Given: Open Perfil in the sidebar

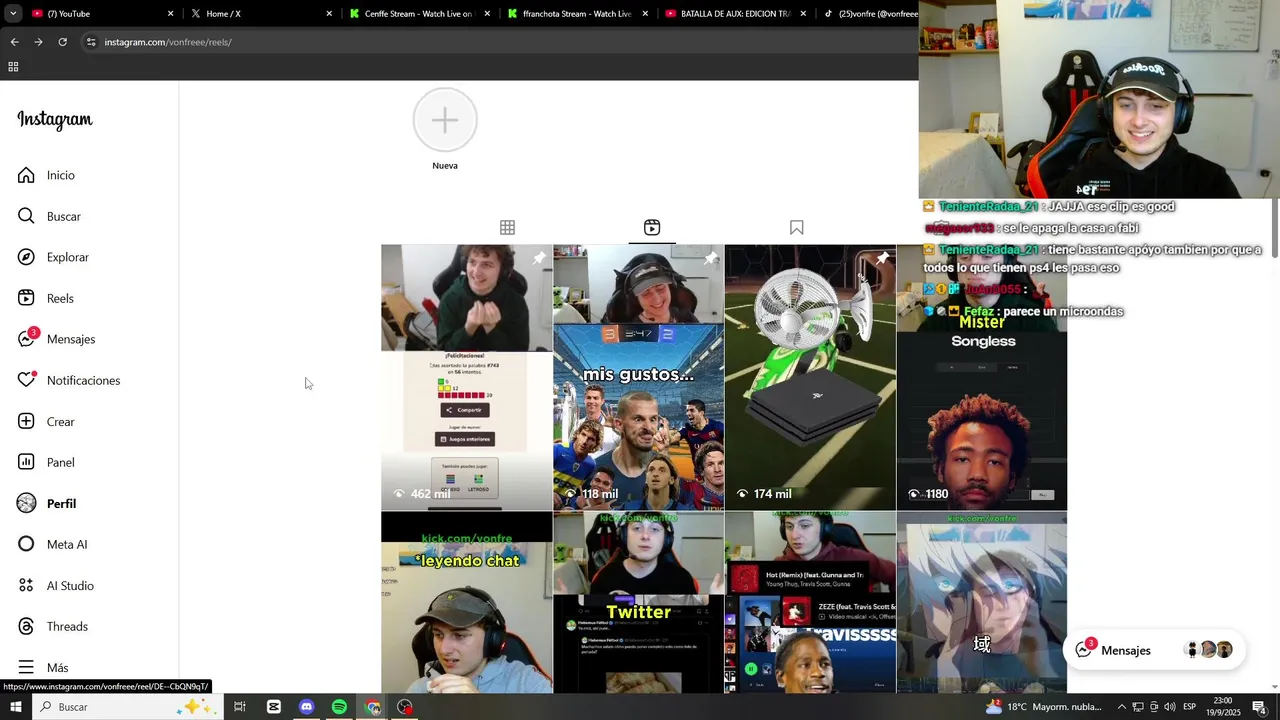Looking at the screenshot, I should 47,504.
